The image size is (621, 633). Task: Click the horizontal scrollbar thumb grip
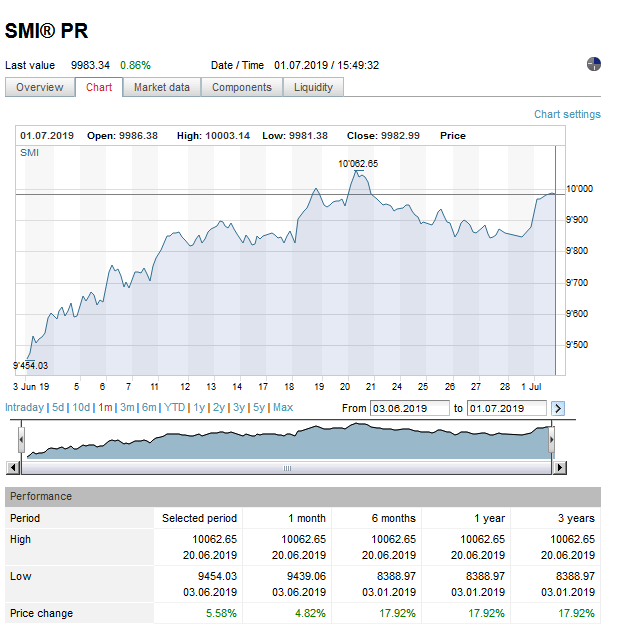click(287, 468)
